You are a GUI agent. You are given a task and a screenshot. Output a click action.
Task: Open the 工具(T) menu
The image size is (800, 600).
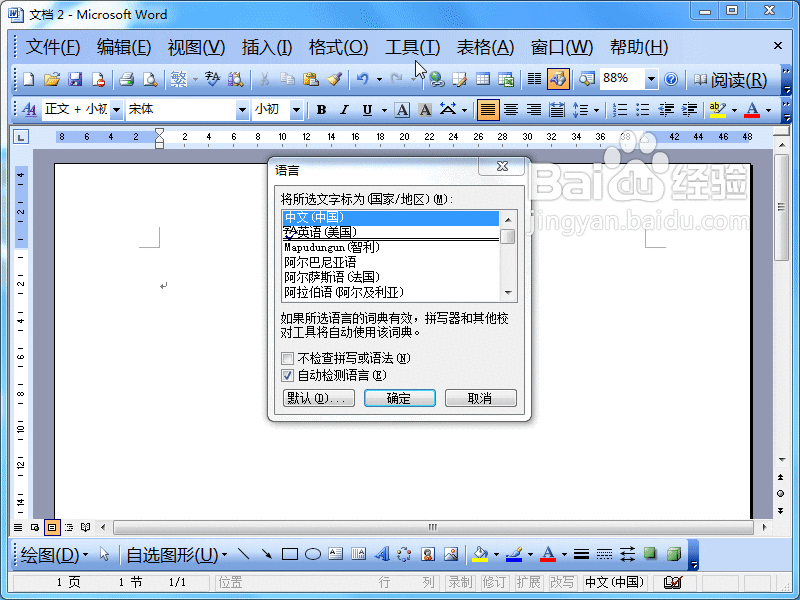pos(412,47)
